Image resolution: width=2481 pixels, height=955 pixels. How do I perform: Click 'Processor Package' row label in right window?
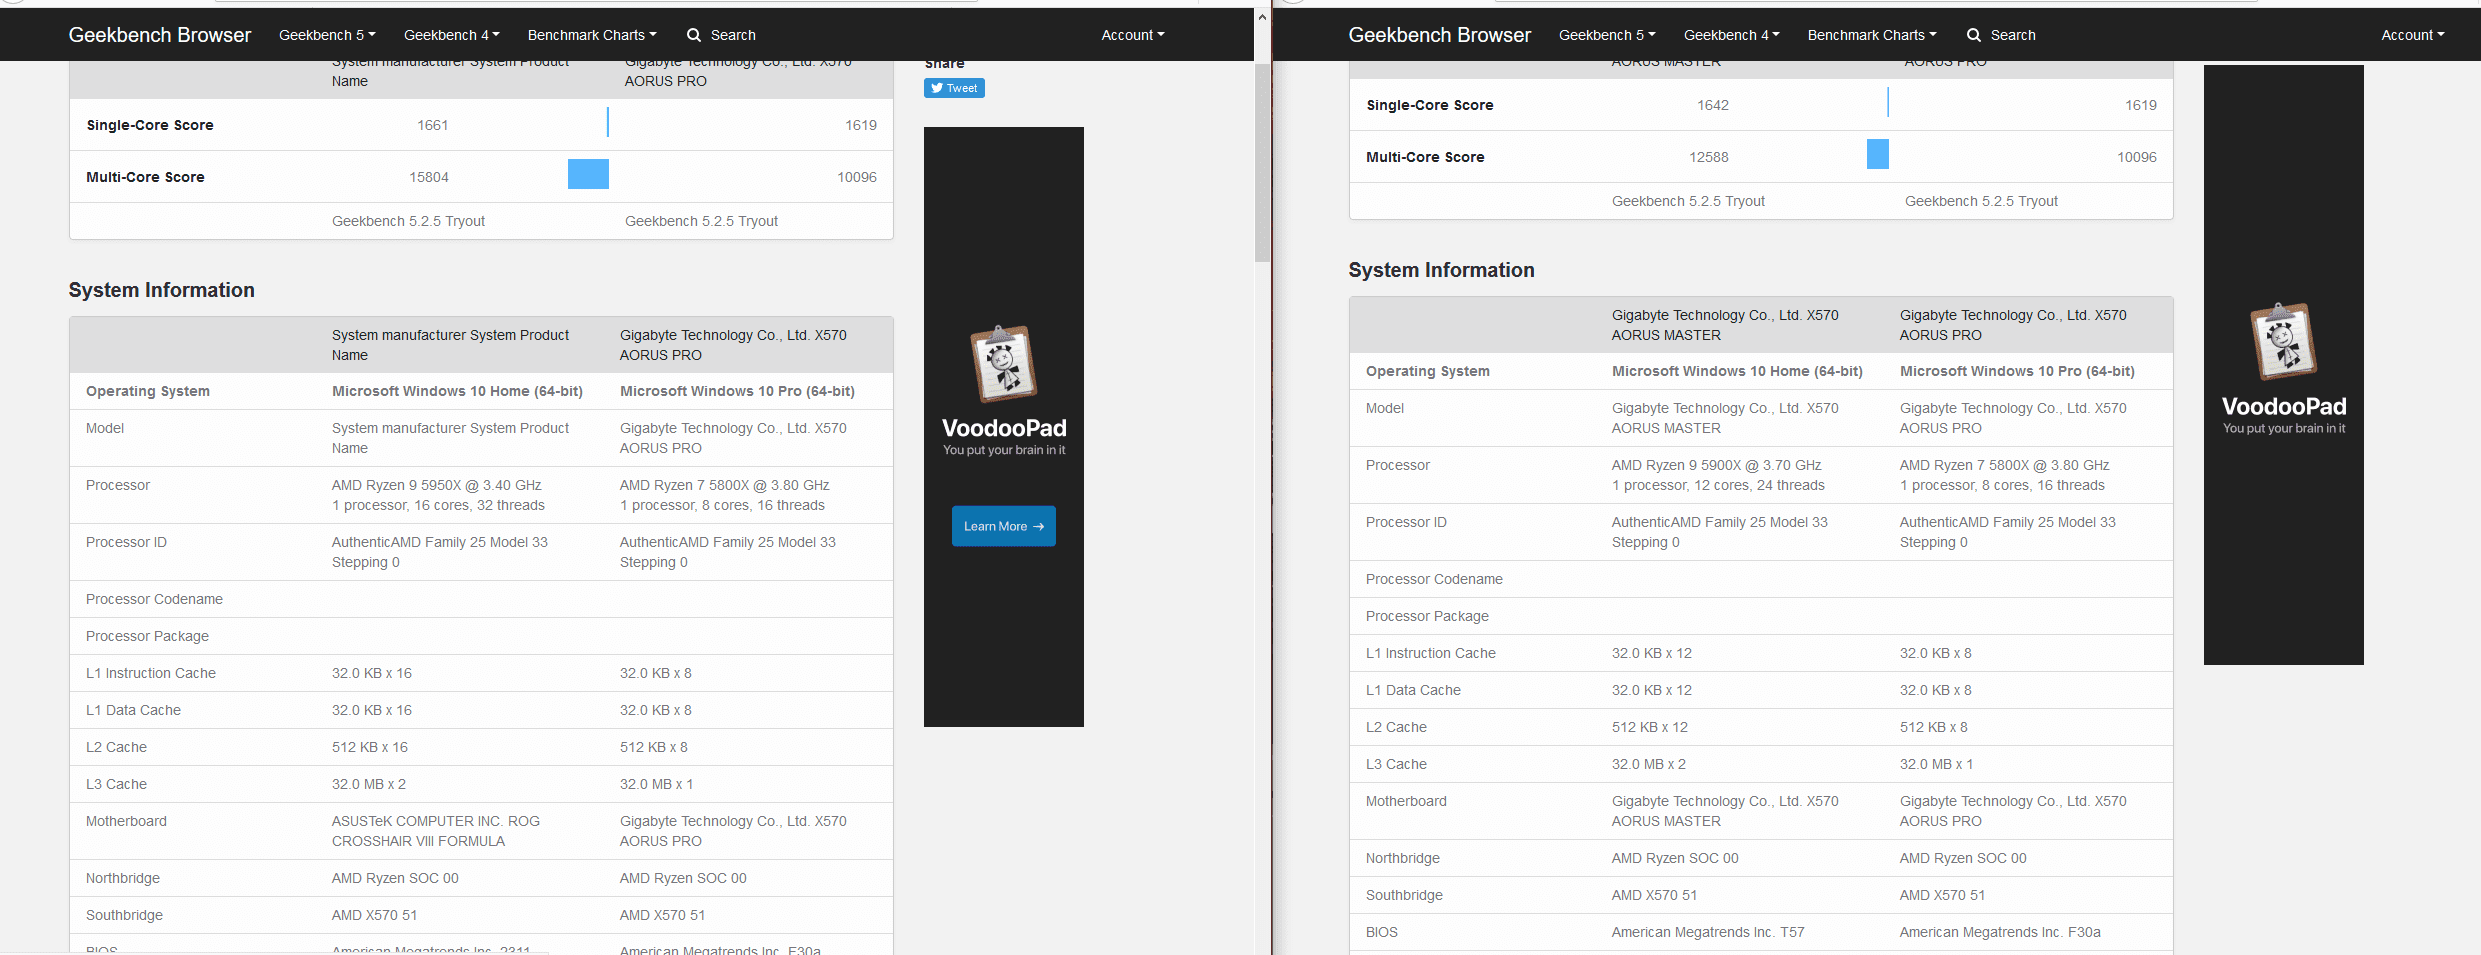click(x=1427, y=616)
